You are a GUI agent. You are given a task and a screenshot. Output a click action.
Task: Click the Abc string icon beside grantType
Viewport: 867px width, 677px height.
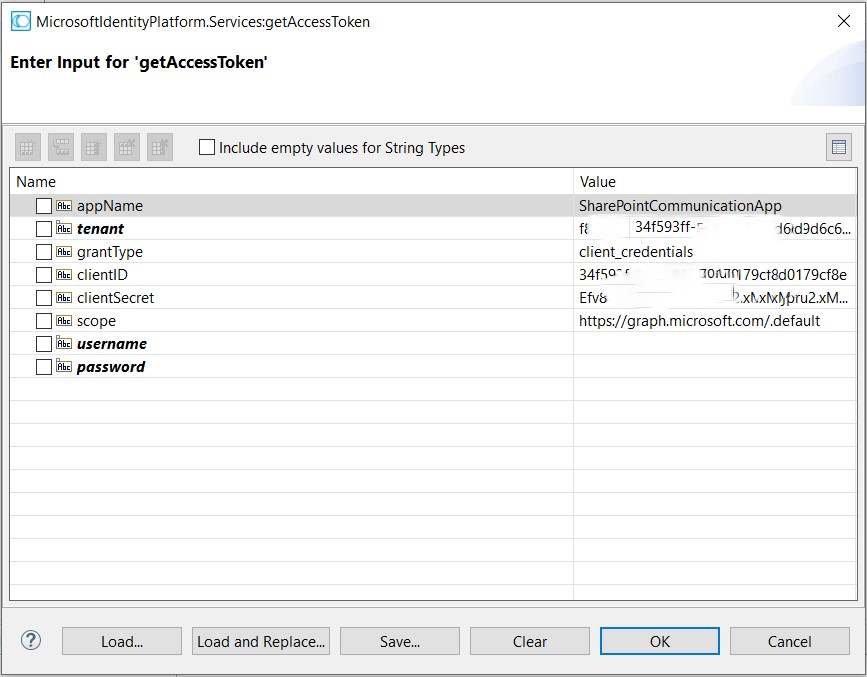pyautogui.click(x=64, y=252)
